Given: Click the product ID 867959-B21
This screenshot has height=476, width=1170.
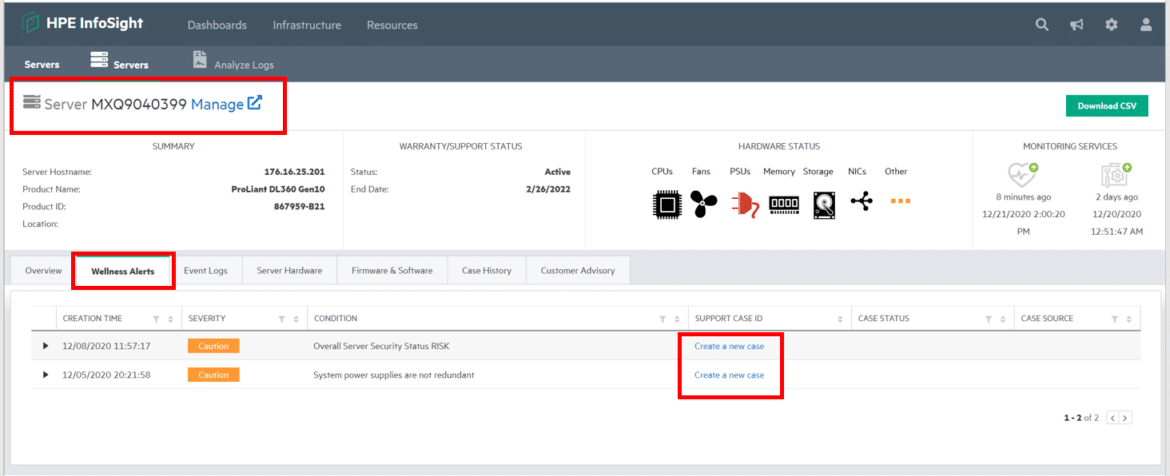Looking at the screenshot, I should click(299, 206).
